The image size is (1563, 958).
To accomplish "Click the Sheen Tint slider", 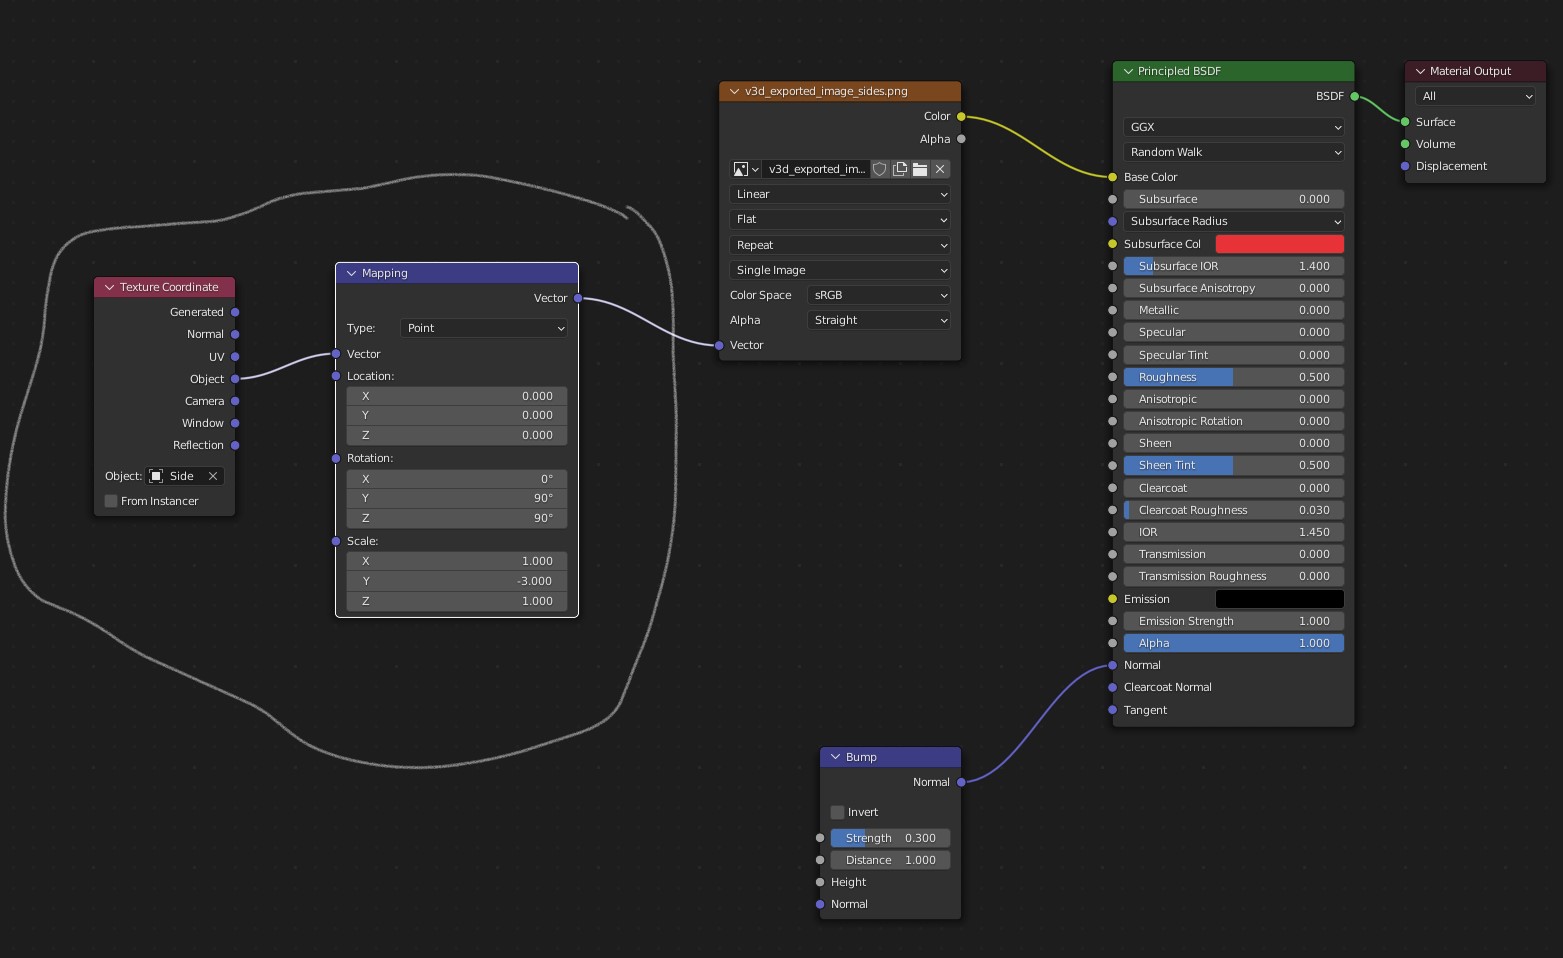I will point(1234,465).
